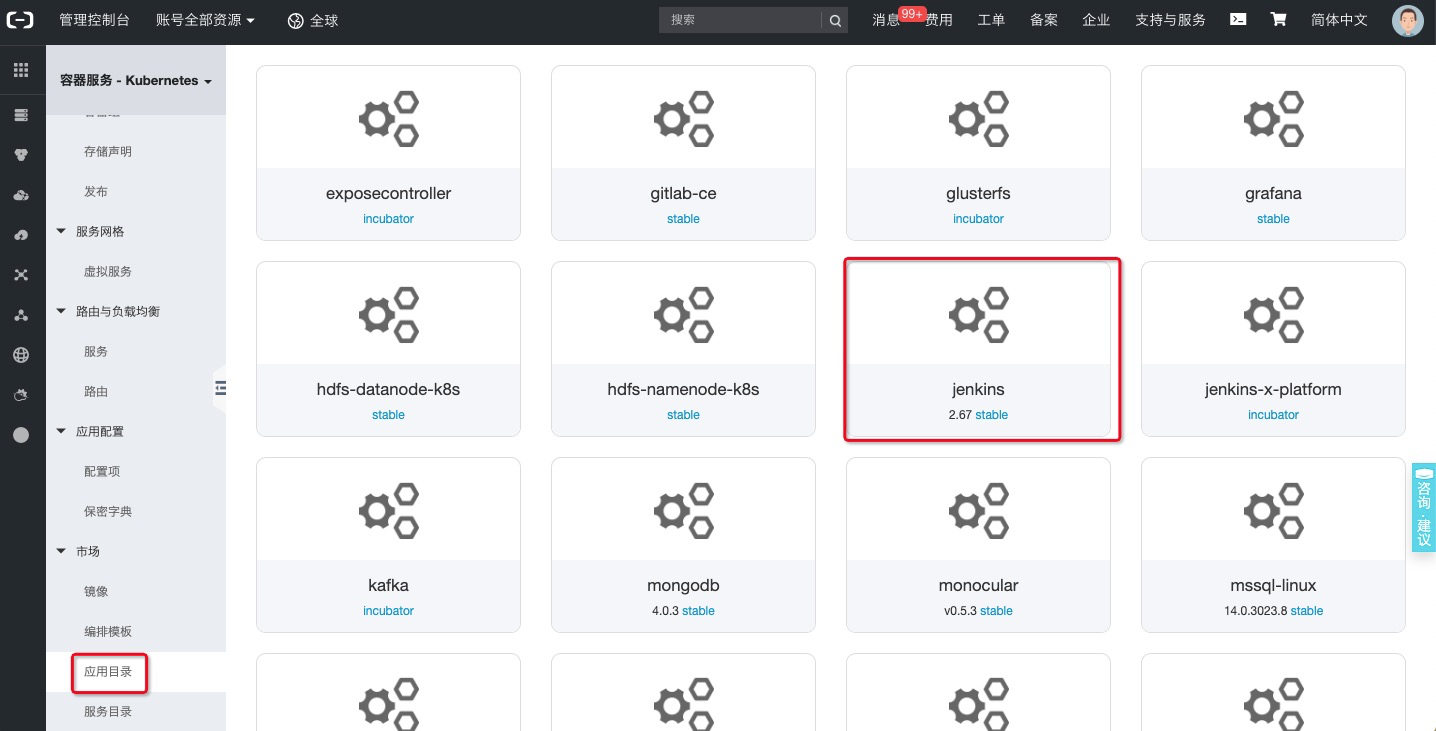This screenshot has width=1436, height=731.
Task: Click the monocular chart name
Action: 978,585
